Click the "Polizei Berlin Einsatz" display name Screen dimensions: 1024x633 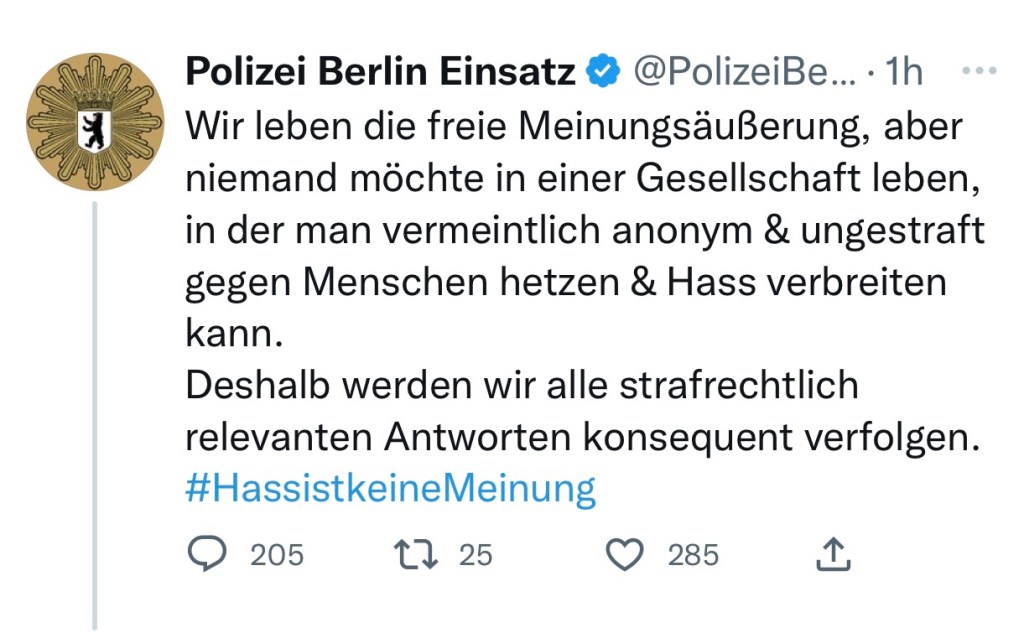[380, 72]
